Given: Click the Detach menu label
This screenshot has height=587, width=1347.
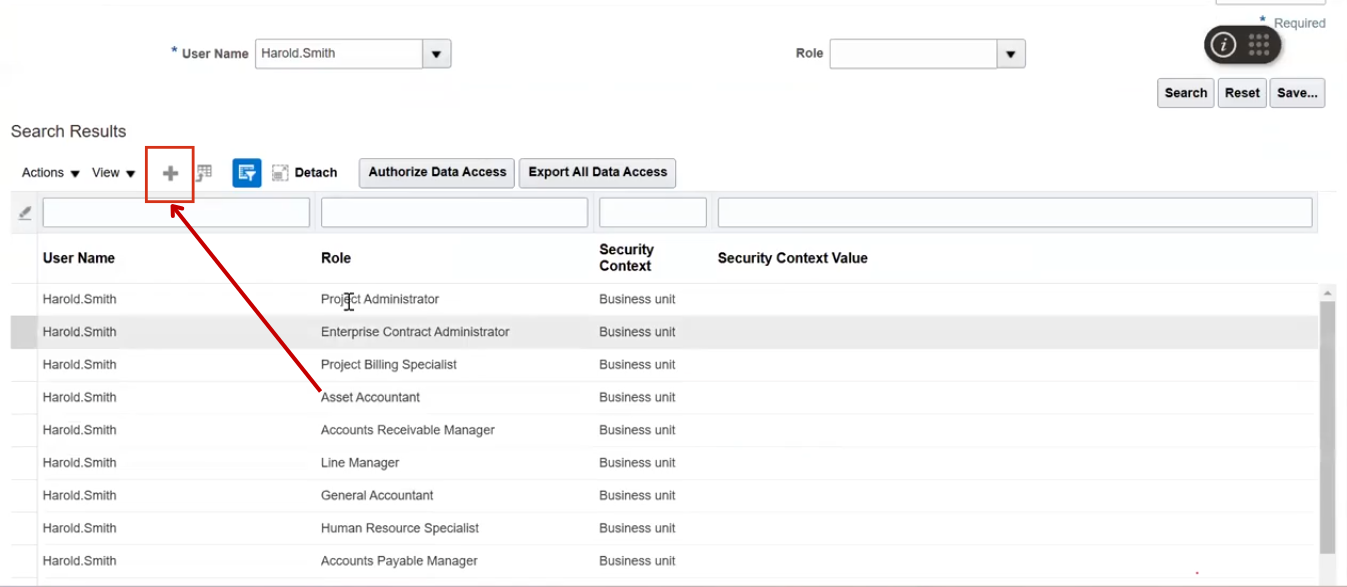Looking at the screenshot, I should [313, 172].
